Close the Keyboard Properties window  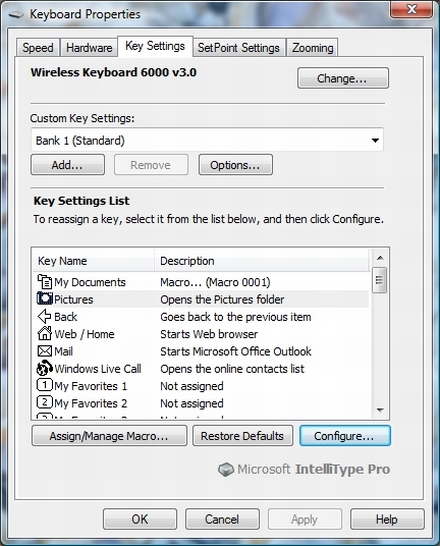click(411, 9)
